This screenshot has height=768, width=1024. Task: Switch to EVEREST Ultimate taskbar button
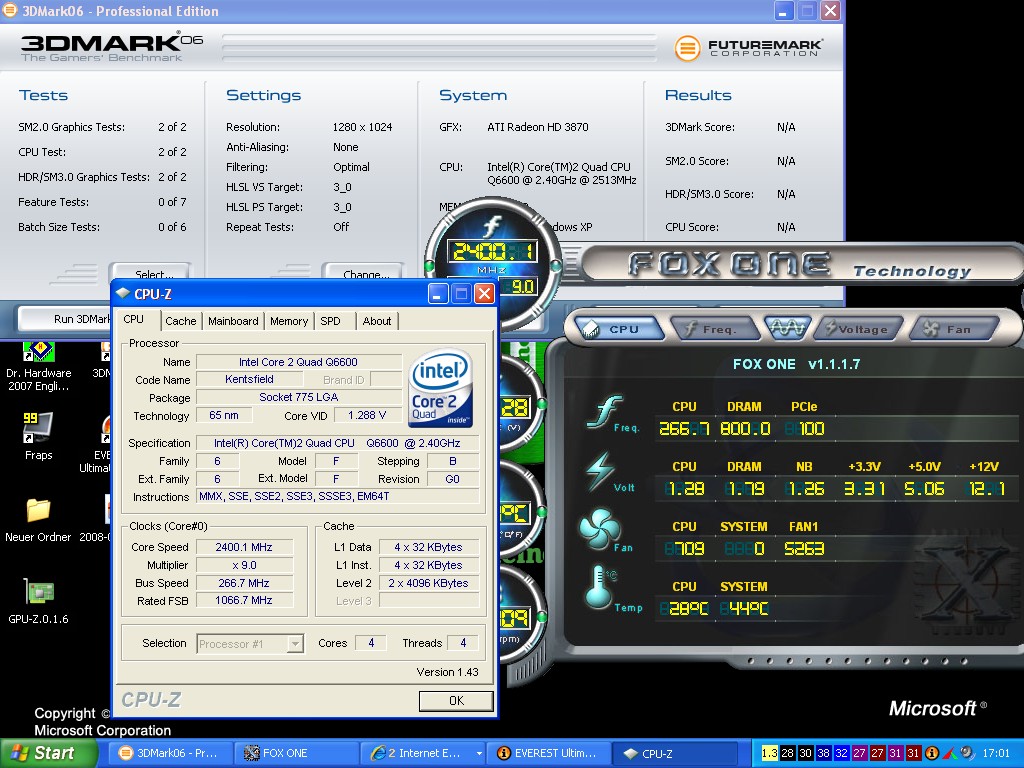551,753
